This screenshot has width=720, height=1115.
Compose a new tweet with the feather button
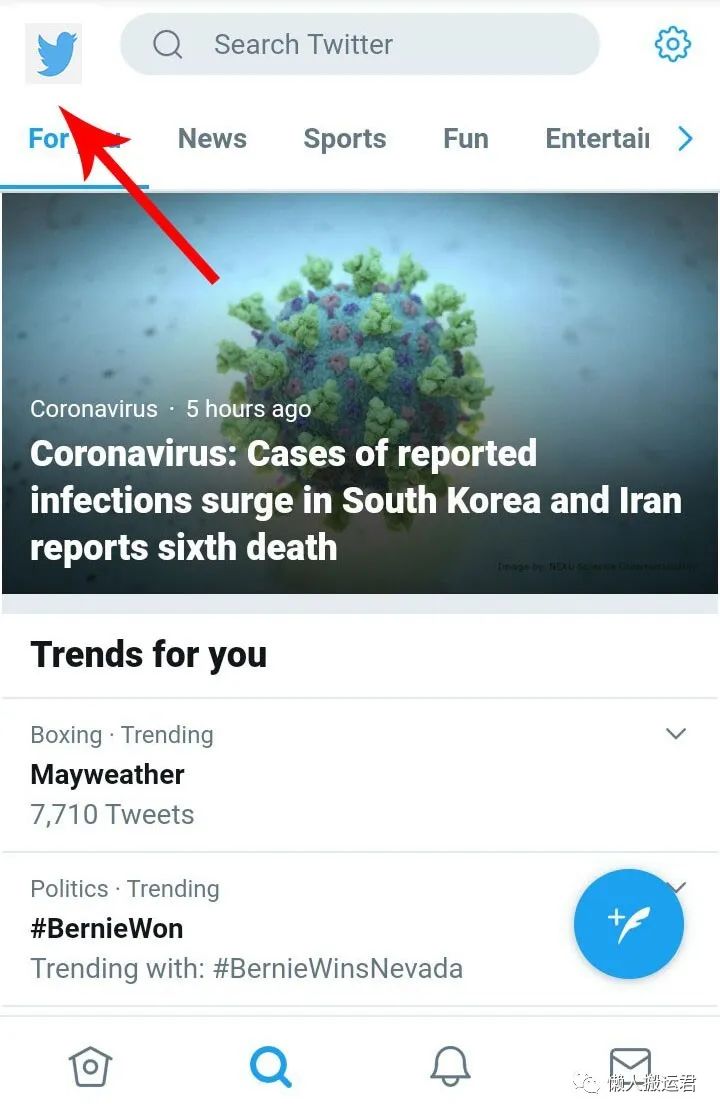(x=628, y=925)
